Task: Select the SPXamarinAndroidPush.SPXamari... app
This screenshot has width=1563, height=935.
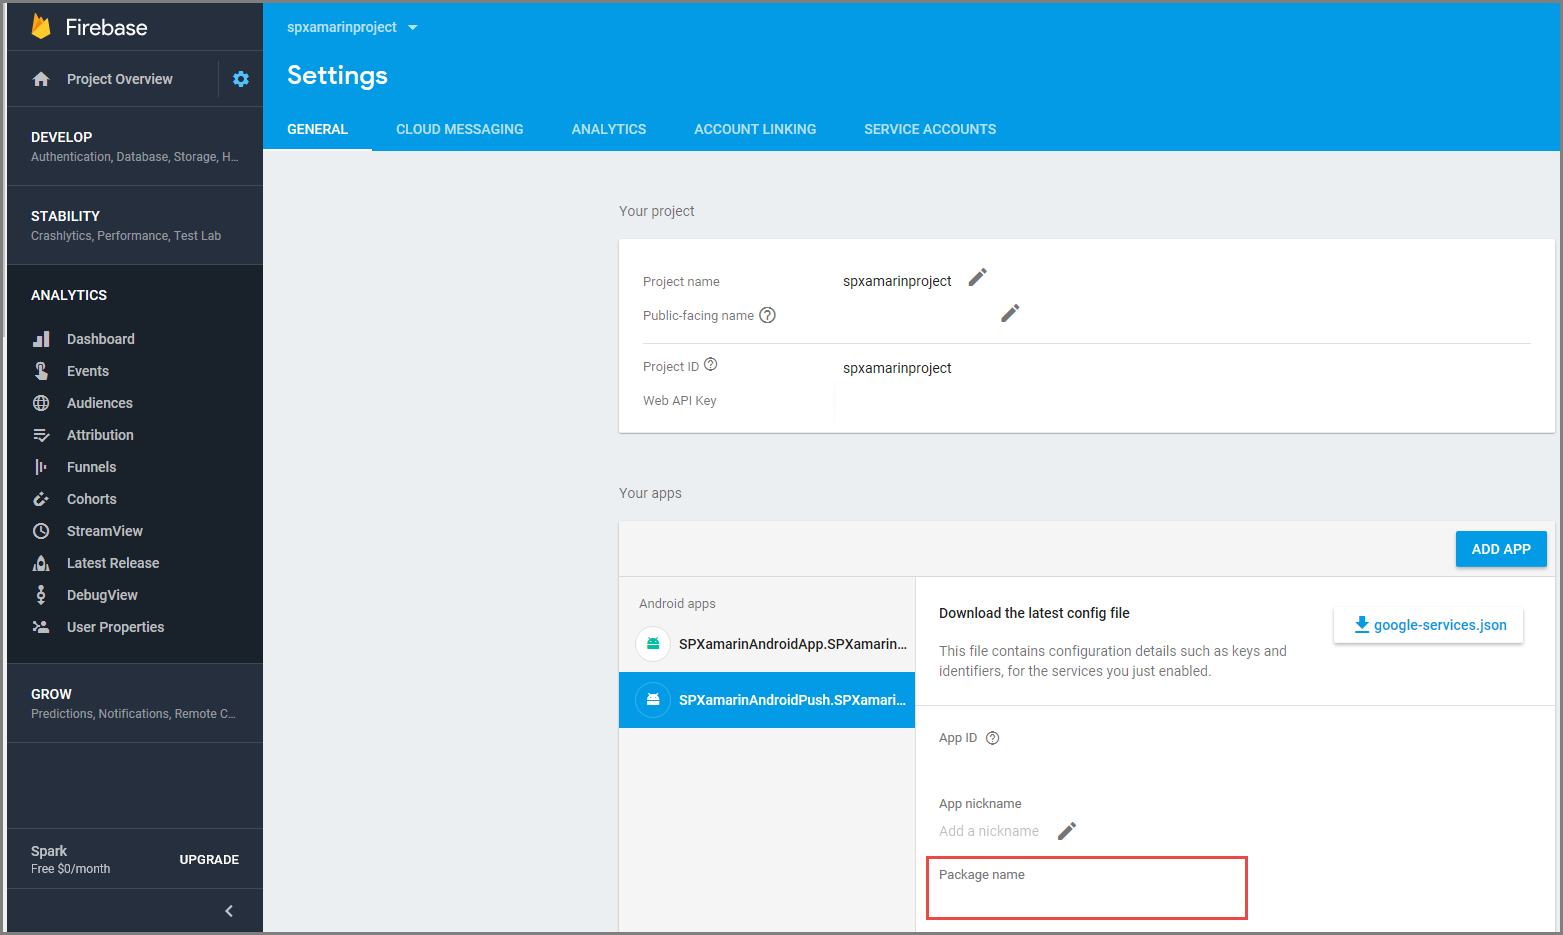Action: (767, 700)
